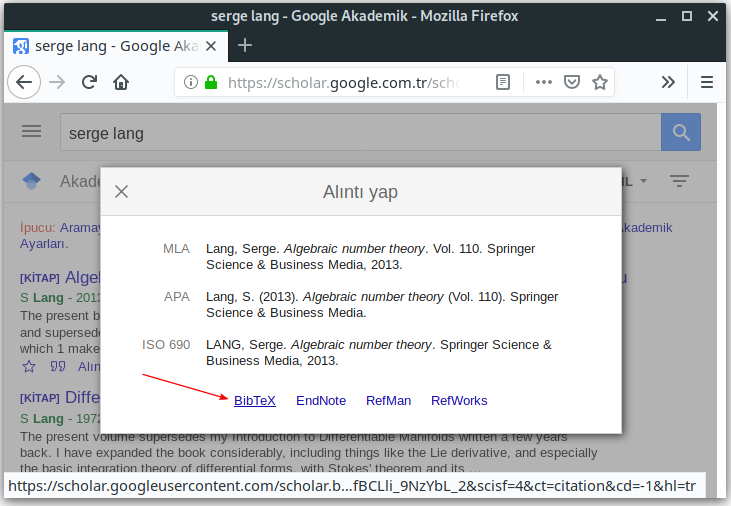Screen dimensions: 731x506
Task: Go back with the browser back arrow
Action: click(x=24, y=83)
